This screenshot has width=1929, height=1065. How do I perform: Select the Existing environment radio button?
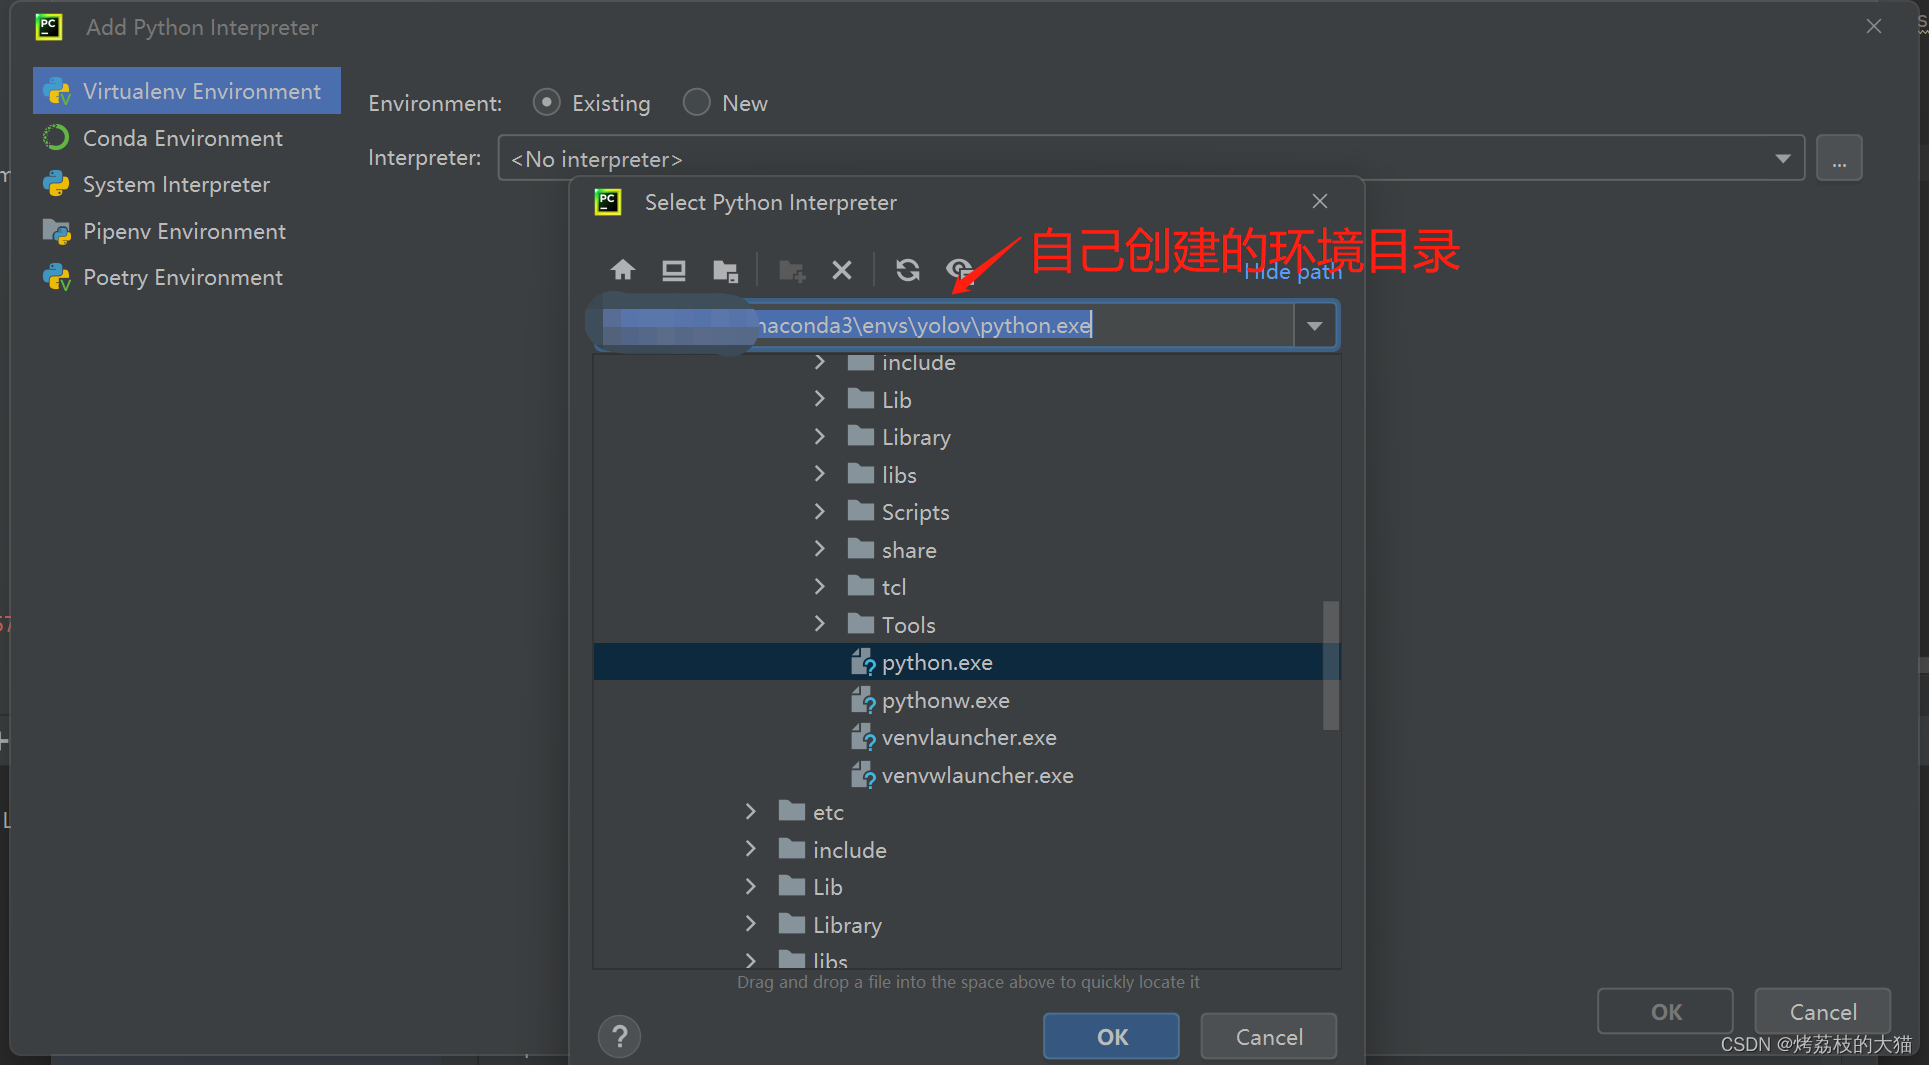(x=546, y=102)
